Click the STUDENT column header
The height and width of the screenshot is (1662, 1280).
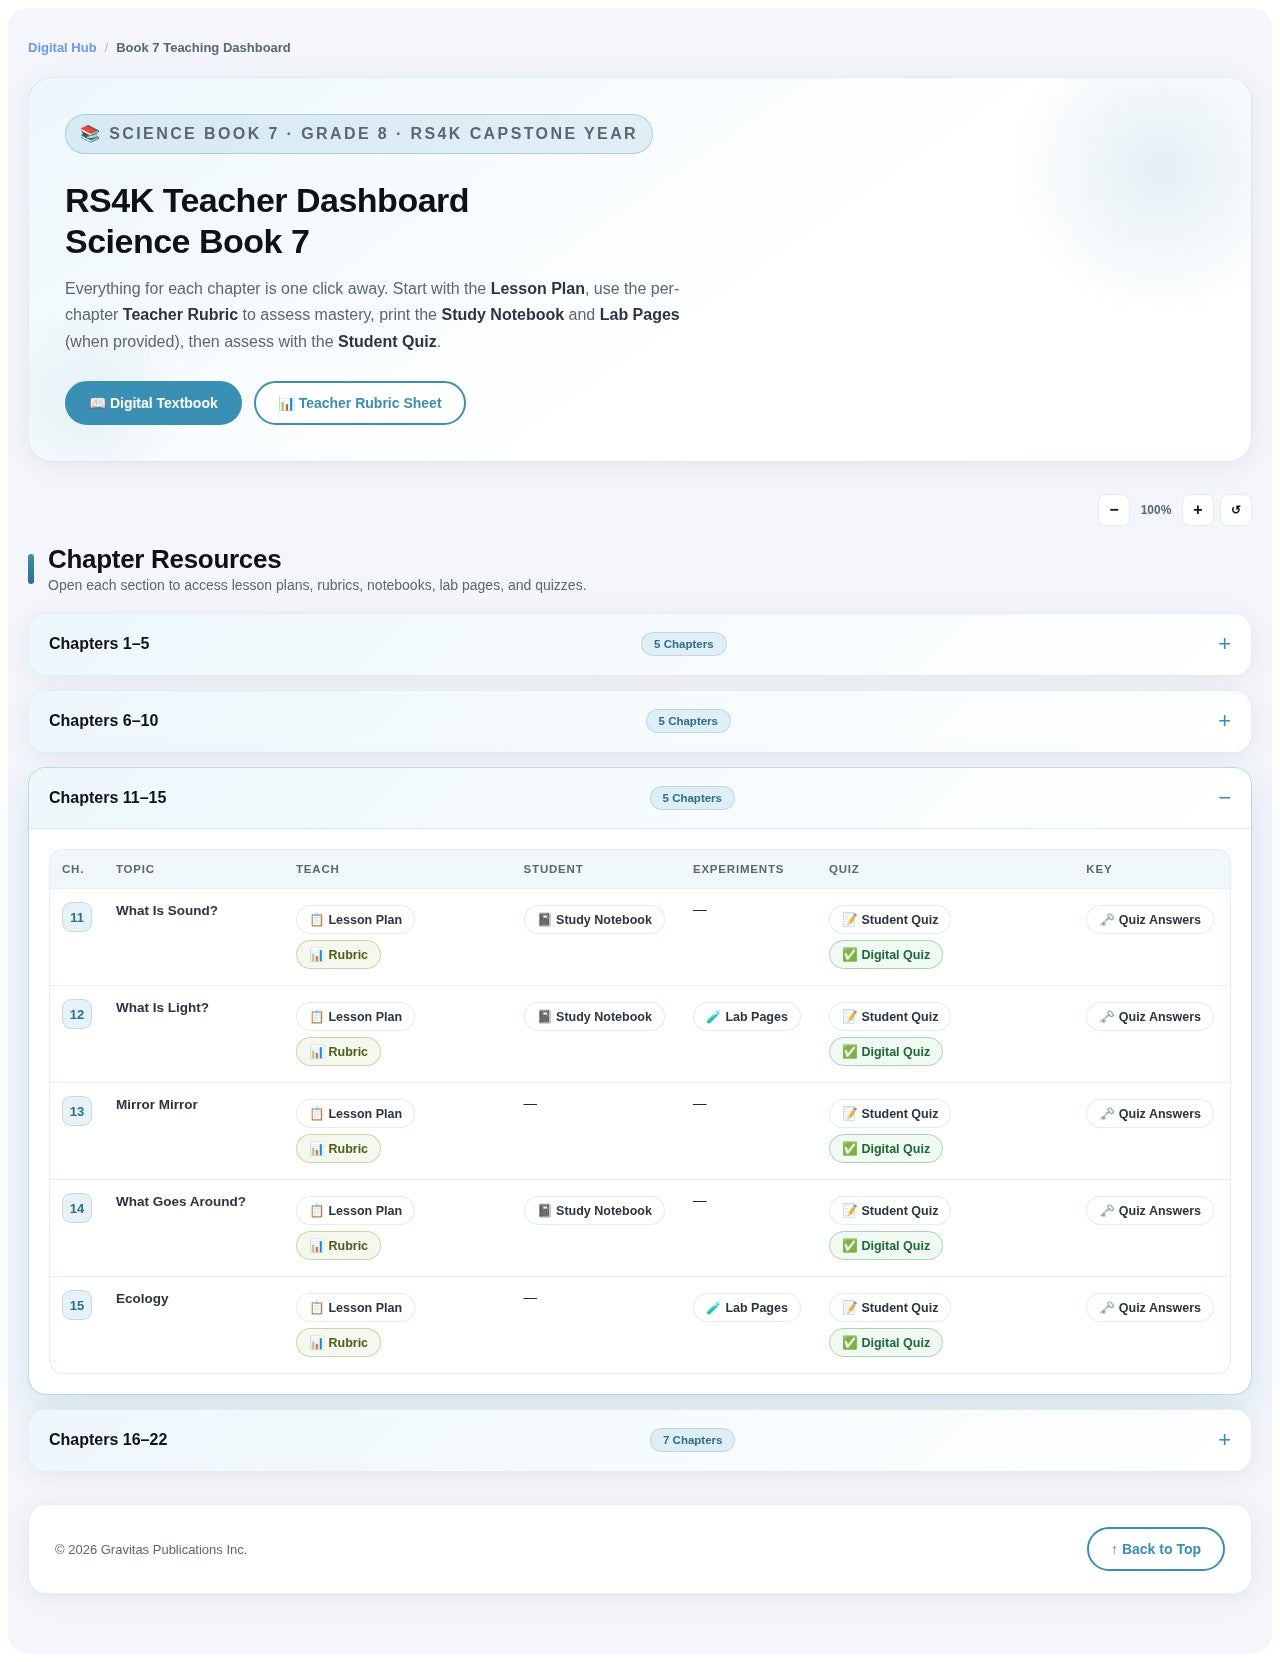[553, 869]
